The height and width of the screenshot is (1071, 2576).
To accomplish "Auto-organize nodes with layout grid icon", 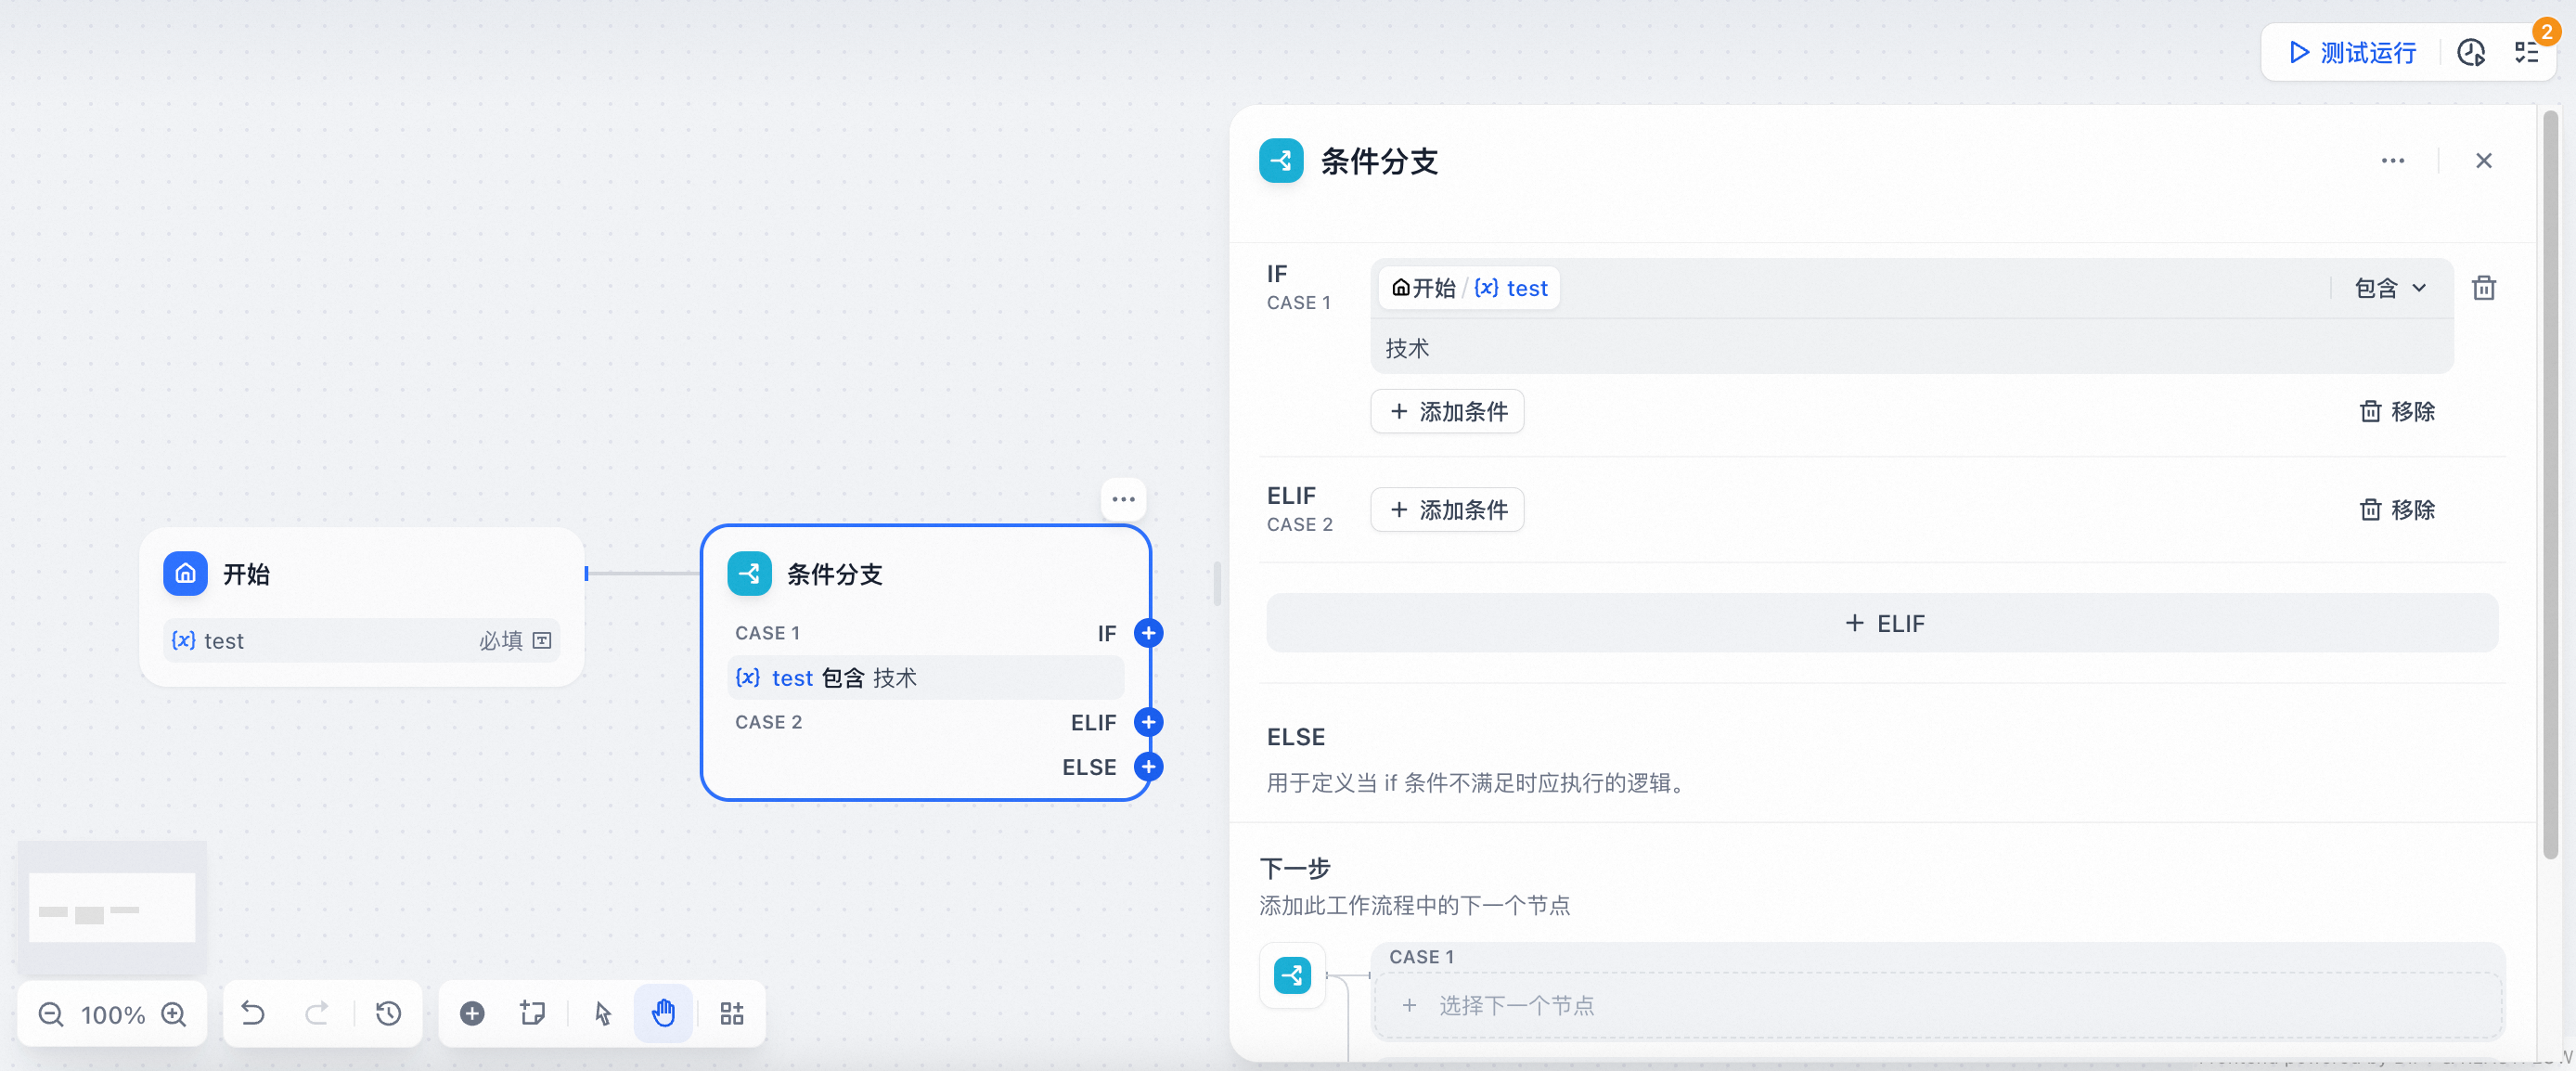I will click(732, 1014).
